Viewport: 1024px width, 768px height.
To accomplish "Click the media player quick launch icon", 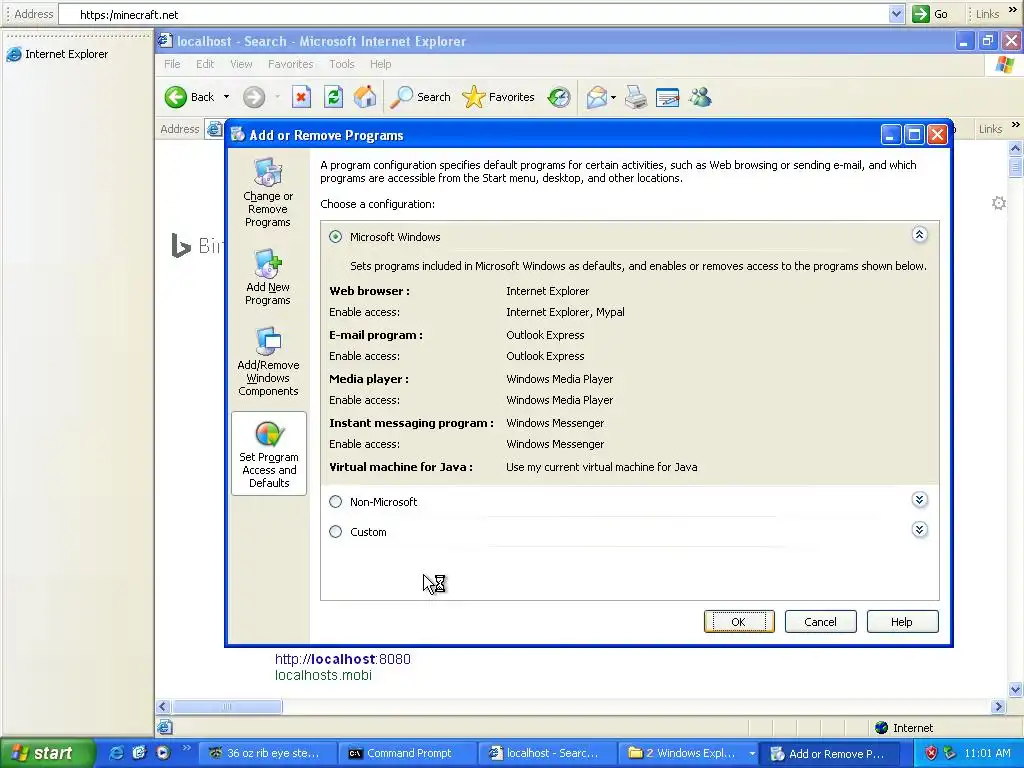I will 163,753.
